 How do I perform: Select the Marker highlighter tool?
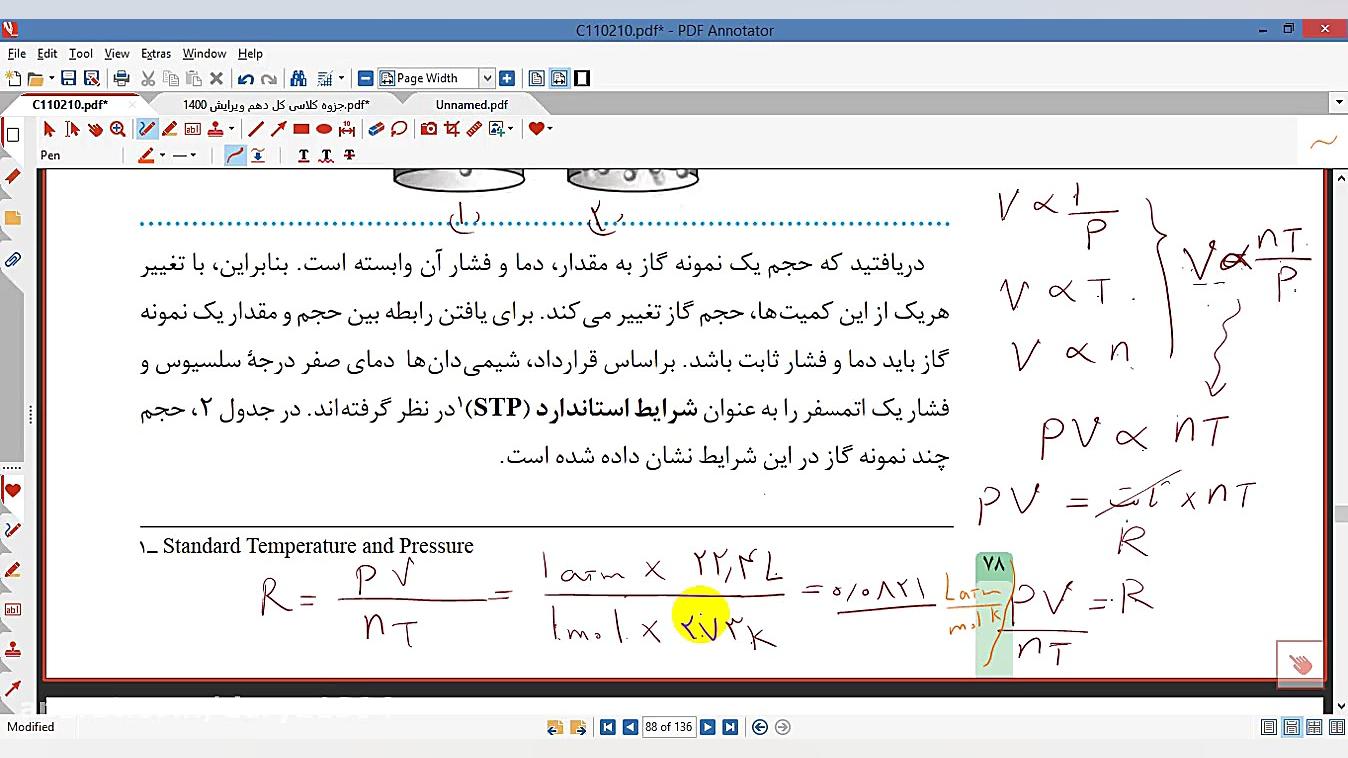169,129
